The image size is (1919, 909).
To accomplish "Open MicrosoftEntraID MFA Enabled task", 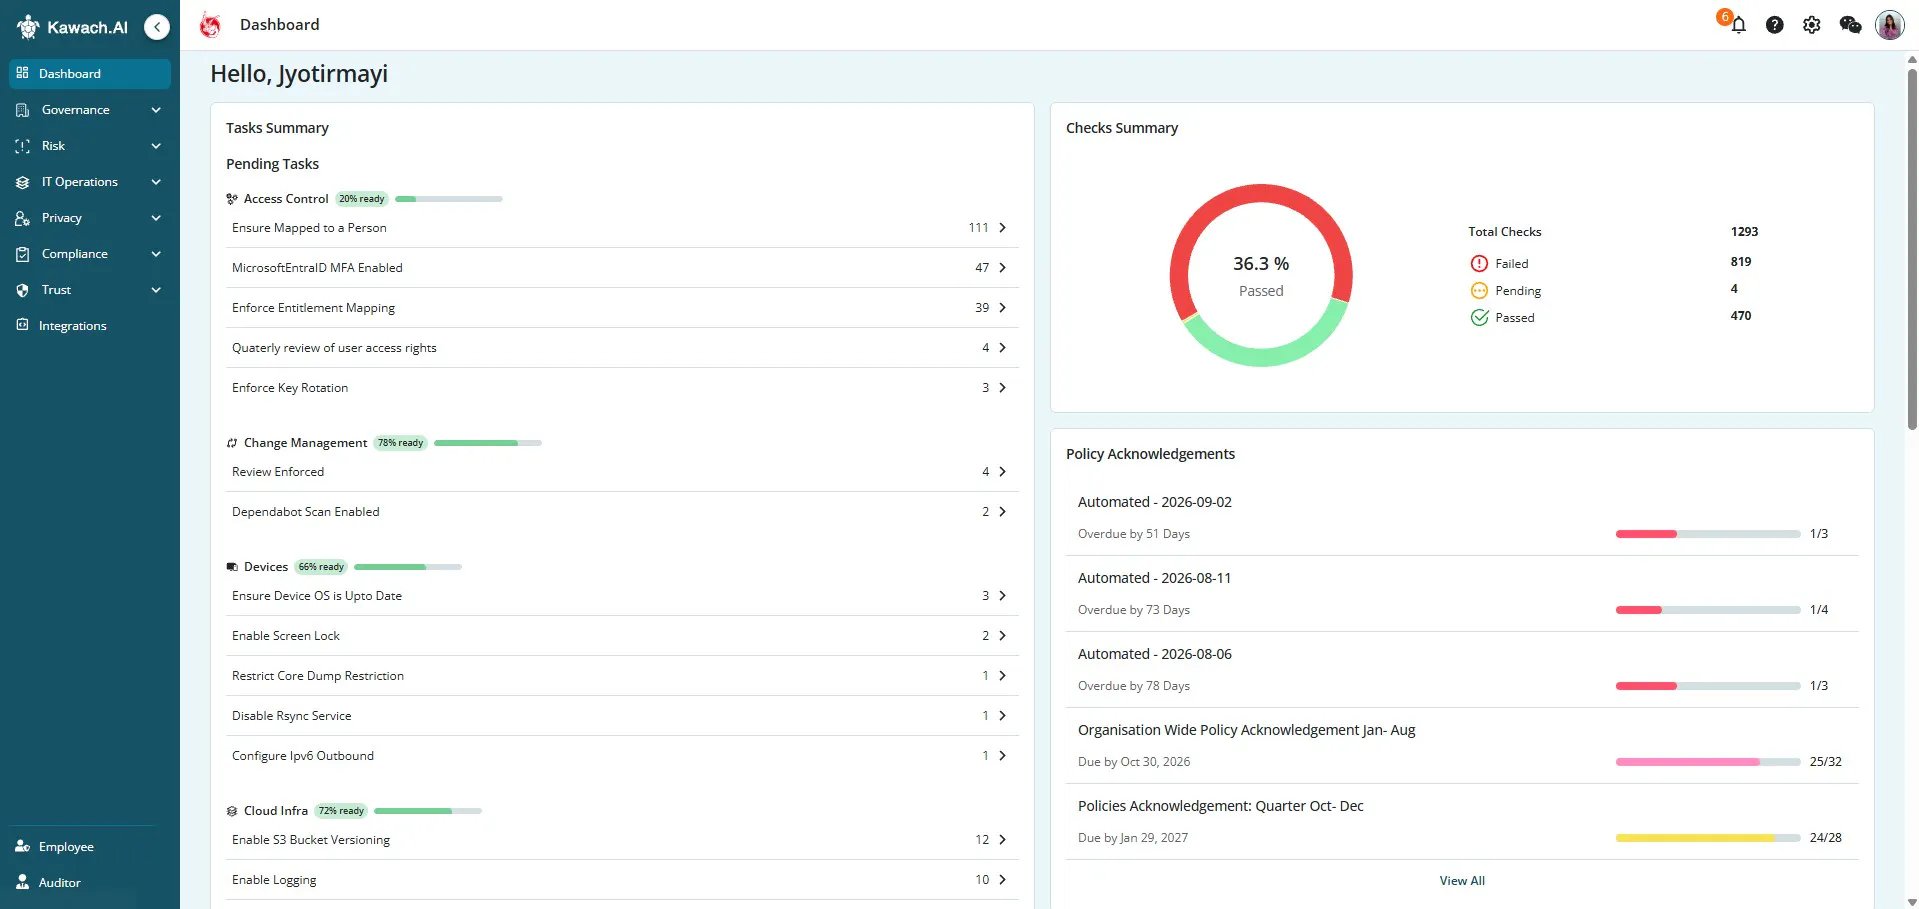I will coord(622,268).
